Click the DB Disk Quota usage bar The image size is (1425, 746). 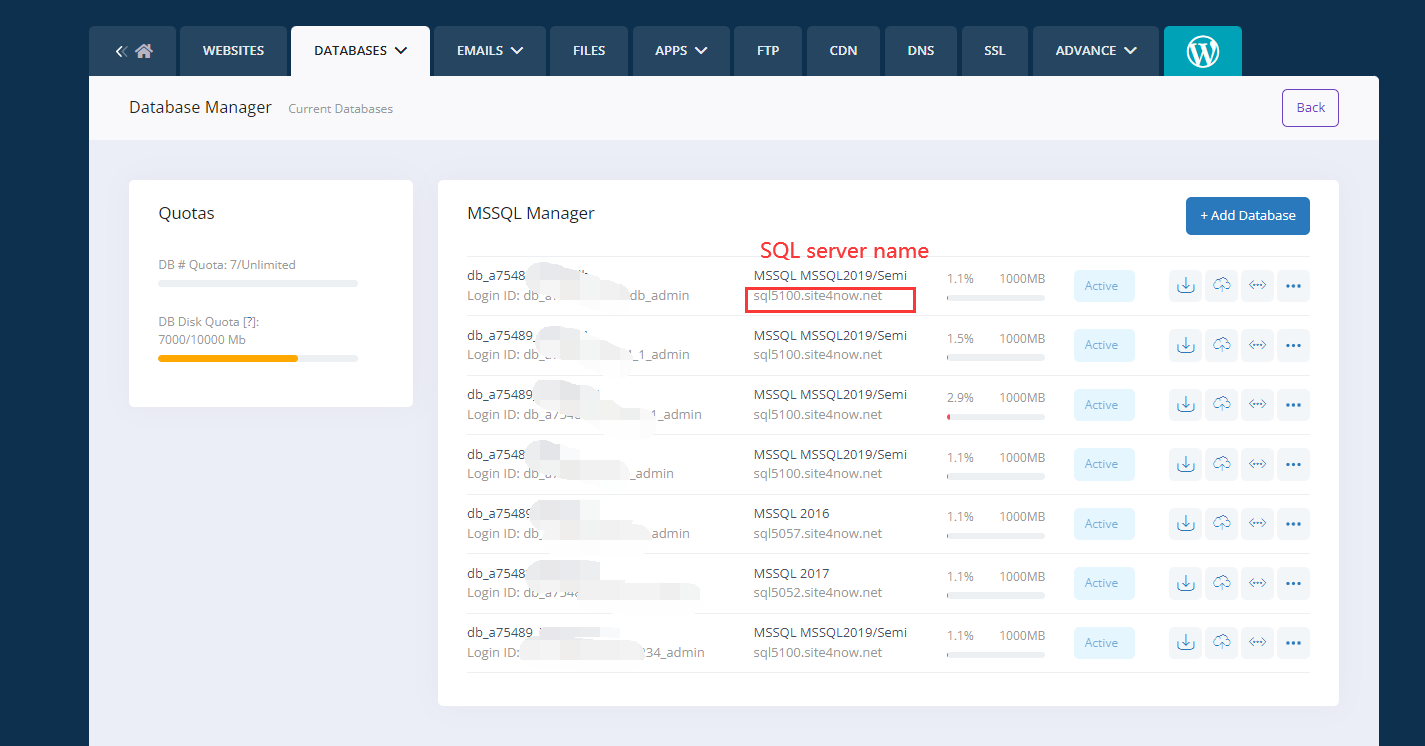click(257, 358)
